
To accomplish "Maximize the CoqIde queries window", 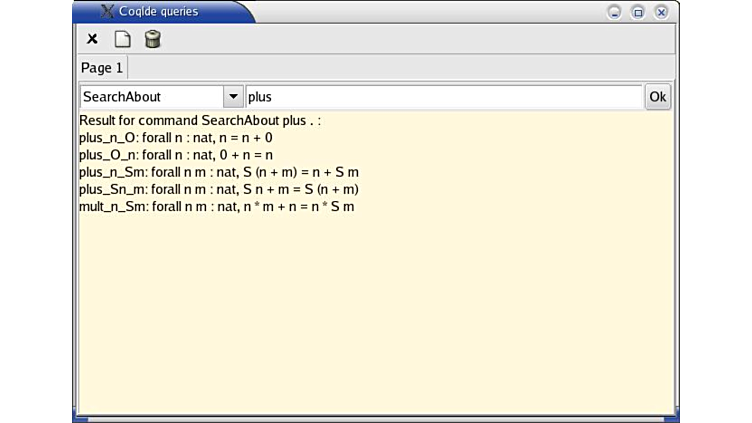I will [x=637, y=12].
